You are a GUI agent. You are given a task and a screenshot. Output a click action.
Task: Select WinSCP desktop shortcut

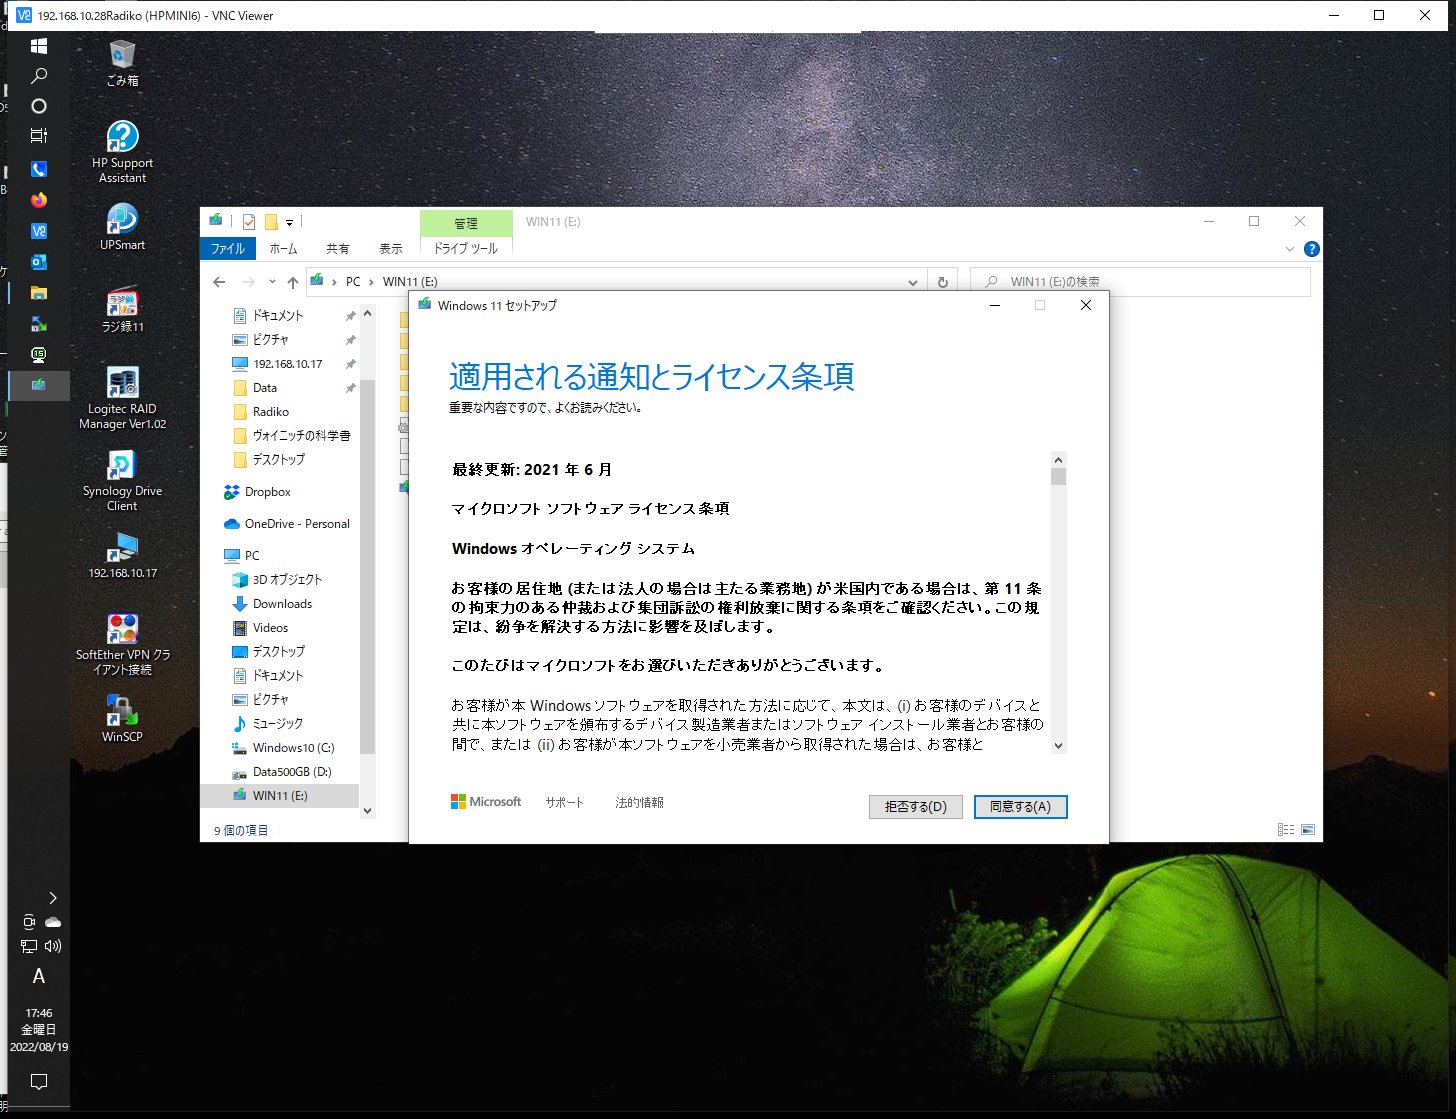click(x=122, y=719)
